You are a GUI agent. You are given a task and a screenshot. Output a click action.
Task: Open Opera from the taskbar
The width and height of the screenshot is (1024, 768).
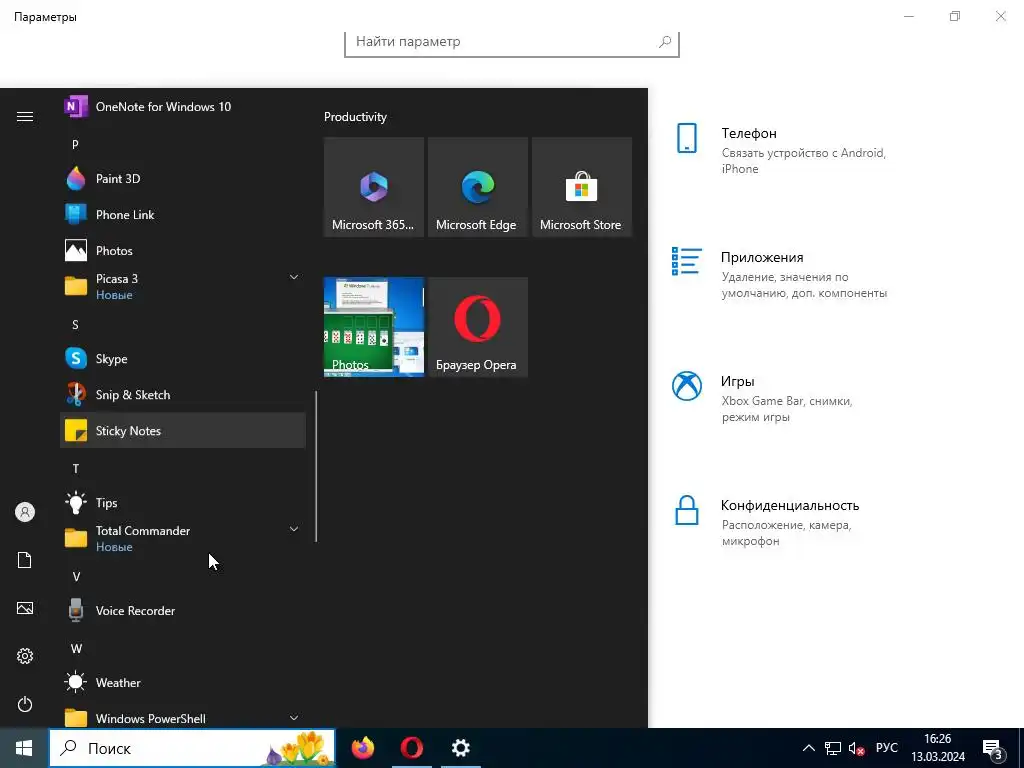411,748
